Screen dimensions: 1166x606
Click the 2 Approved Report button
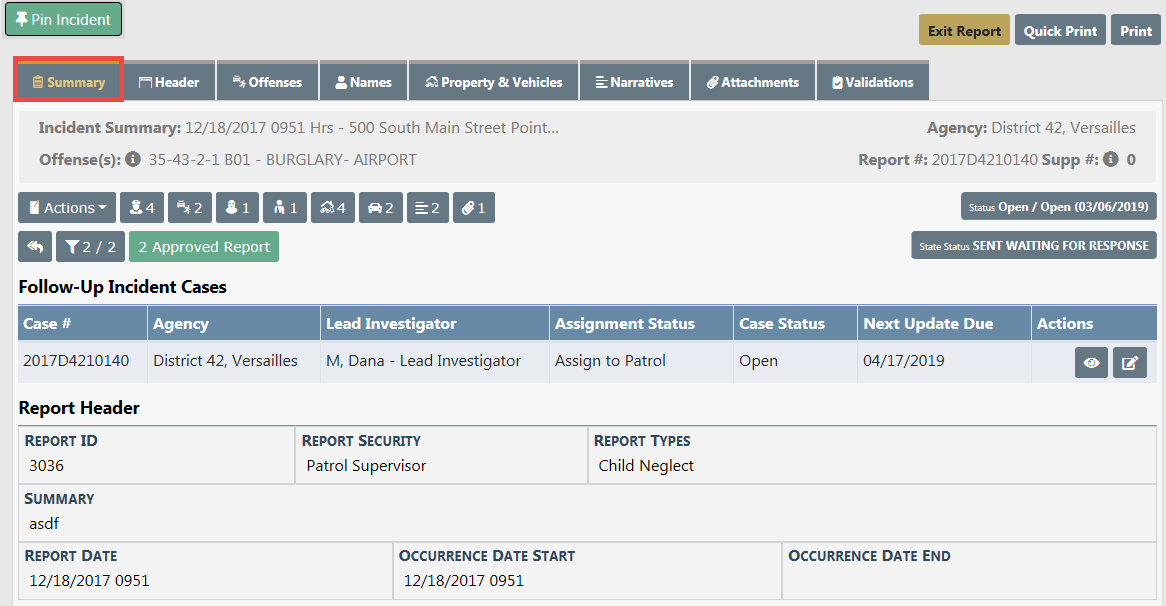(x=204, y=247)
